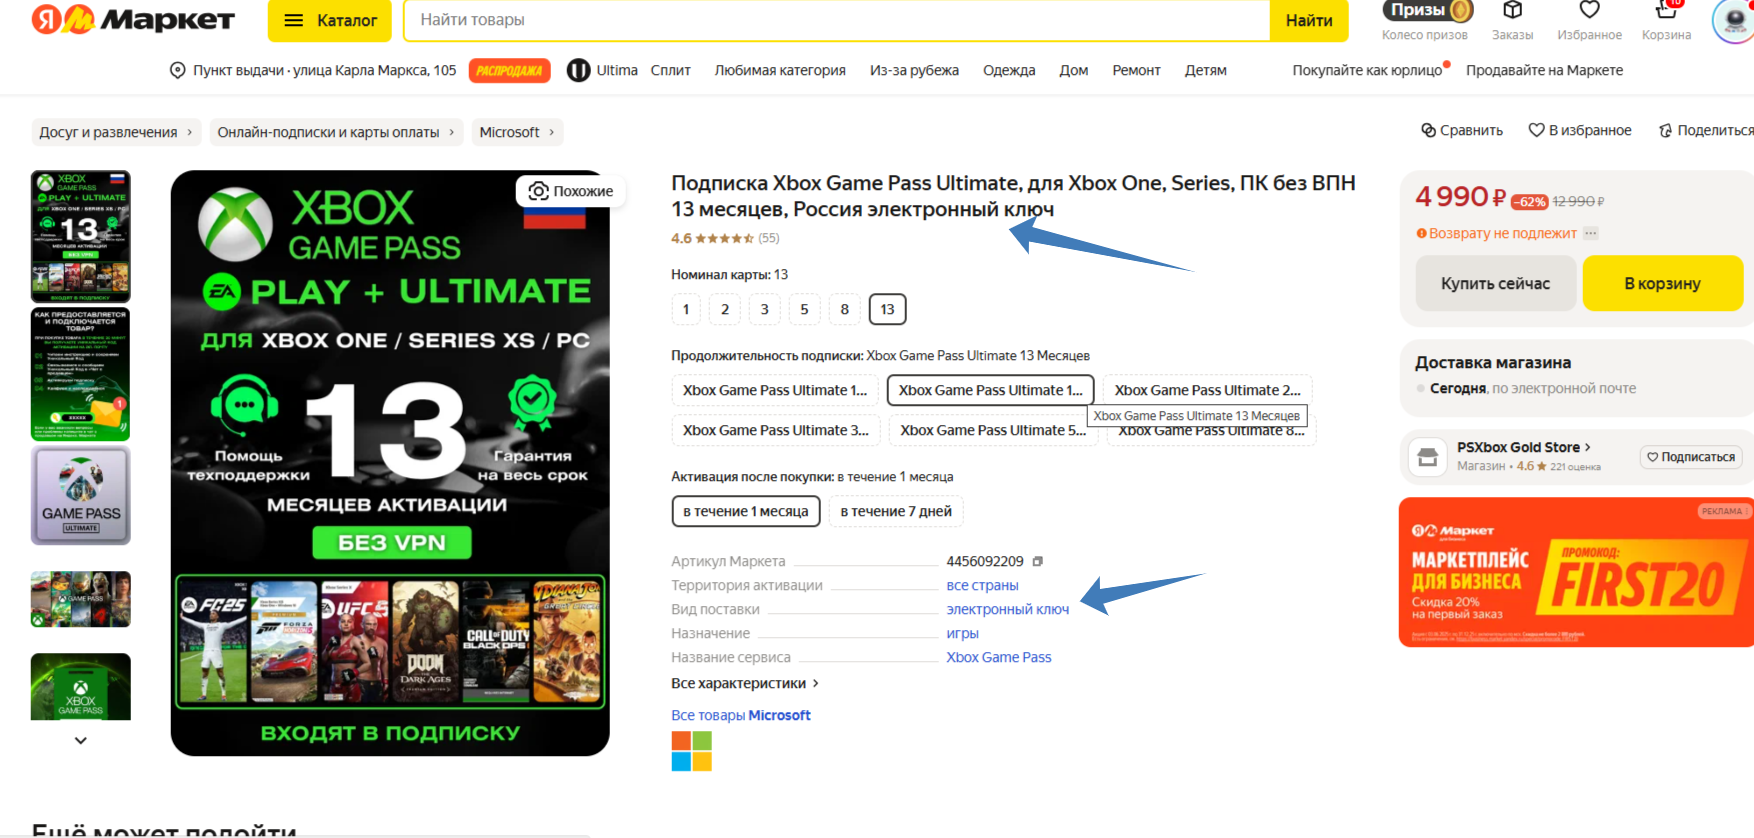Screen dimensions: 1754x838
Task: Open the Дом category
Action: (1074, 70)
